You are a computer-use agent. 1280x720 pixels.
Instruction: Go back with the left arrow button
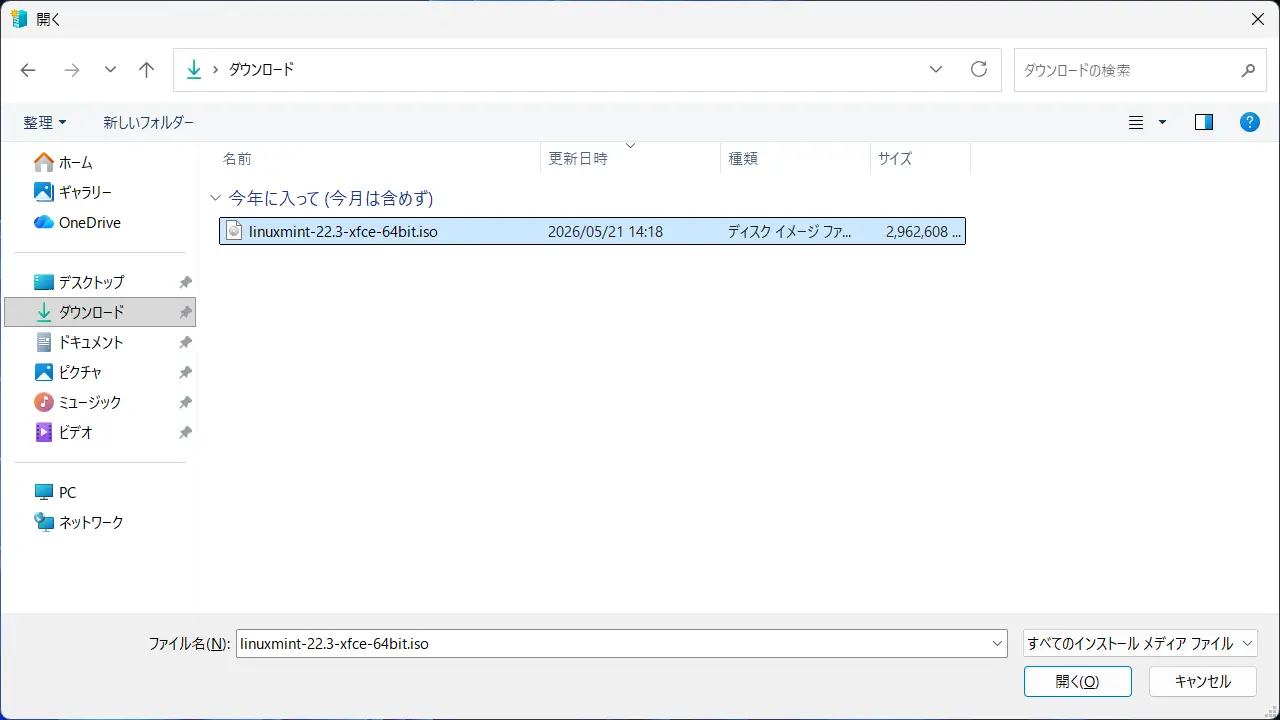tap(28, 70)
